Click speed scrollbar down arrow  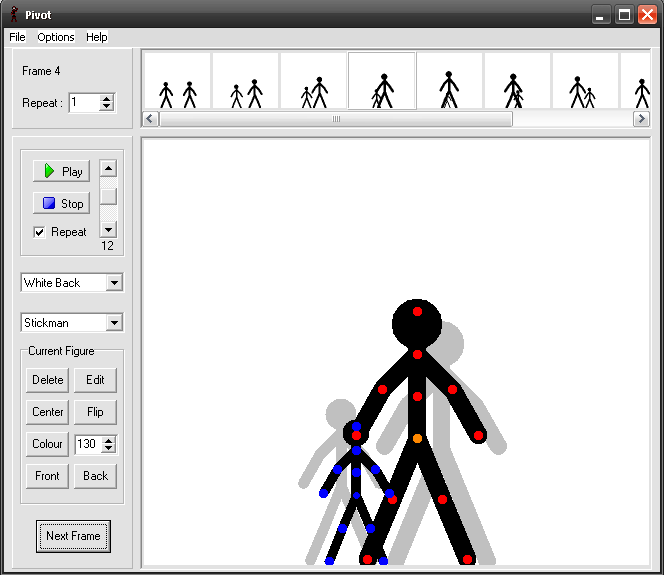[108, 229]
